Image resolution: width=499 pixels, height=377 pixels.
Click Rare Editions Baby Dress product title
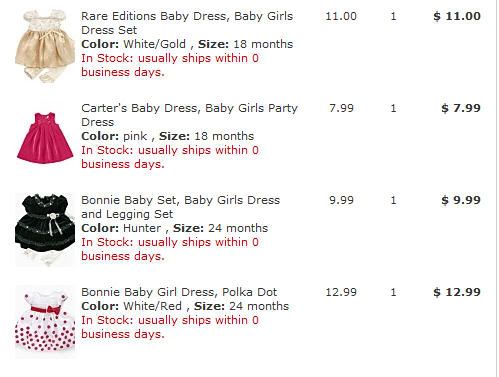(187, 23)
